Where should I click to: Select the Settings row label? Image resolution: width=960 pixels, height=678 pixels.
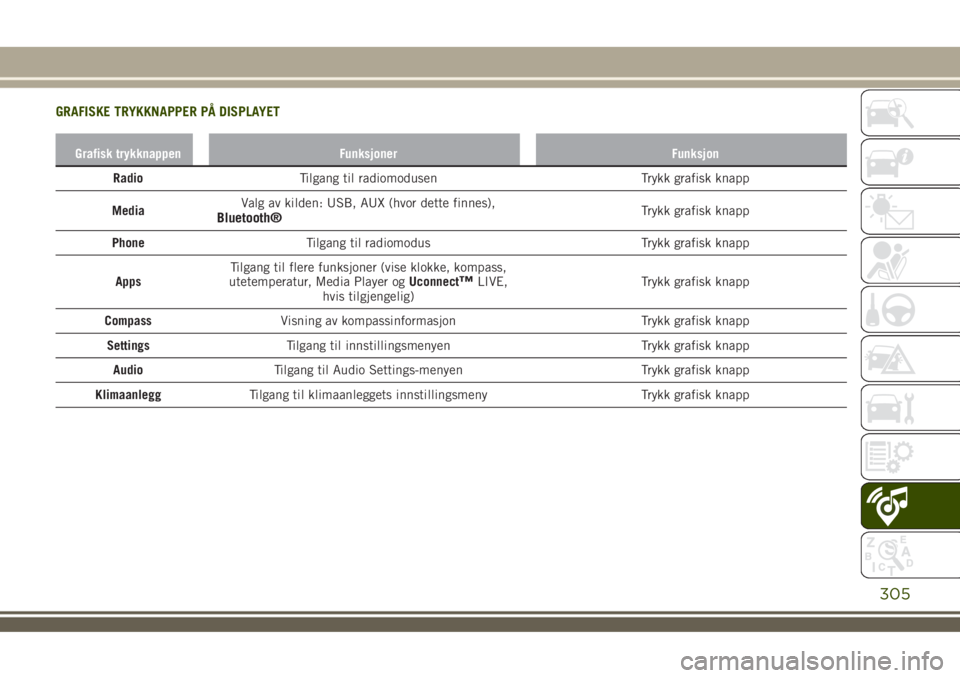[x=128, y=345]
